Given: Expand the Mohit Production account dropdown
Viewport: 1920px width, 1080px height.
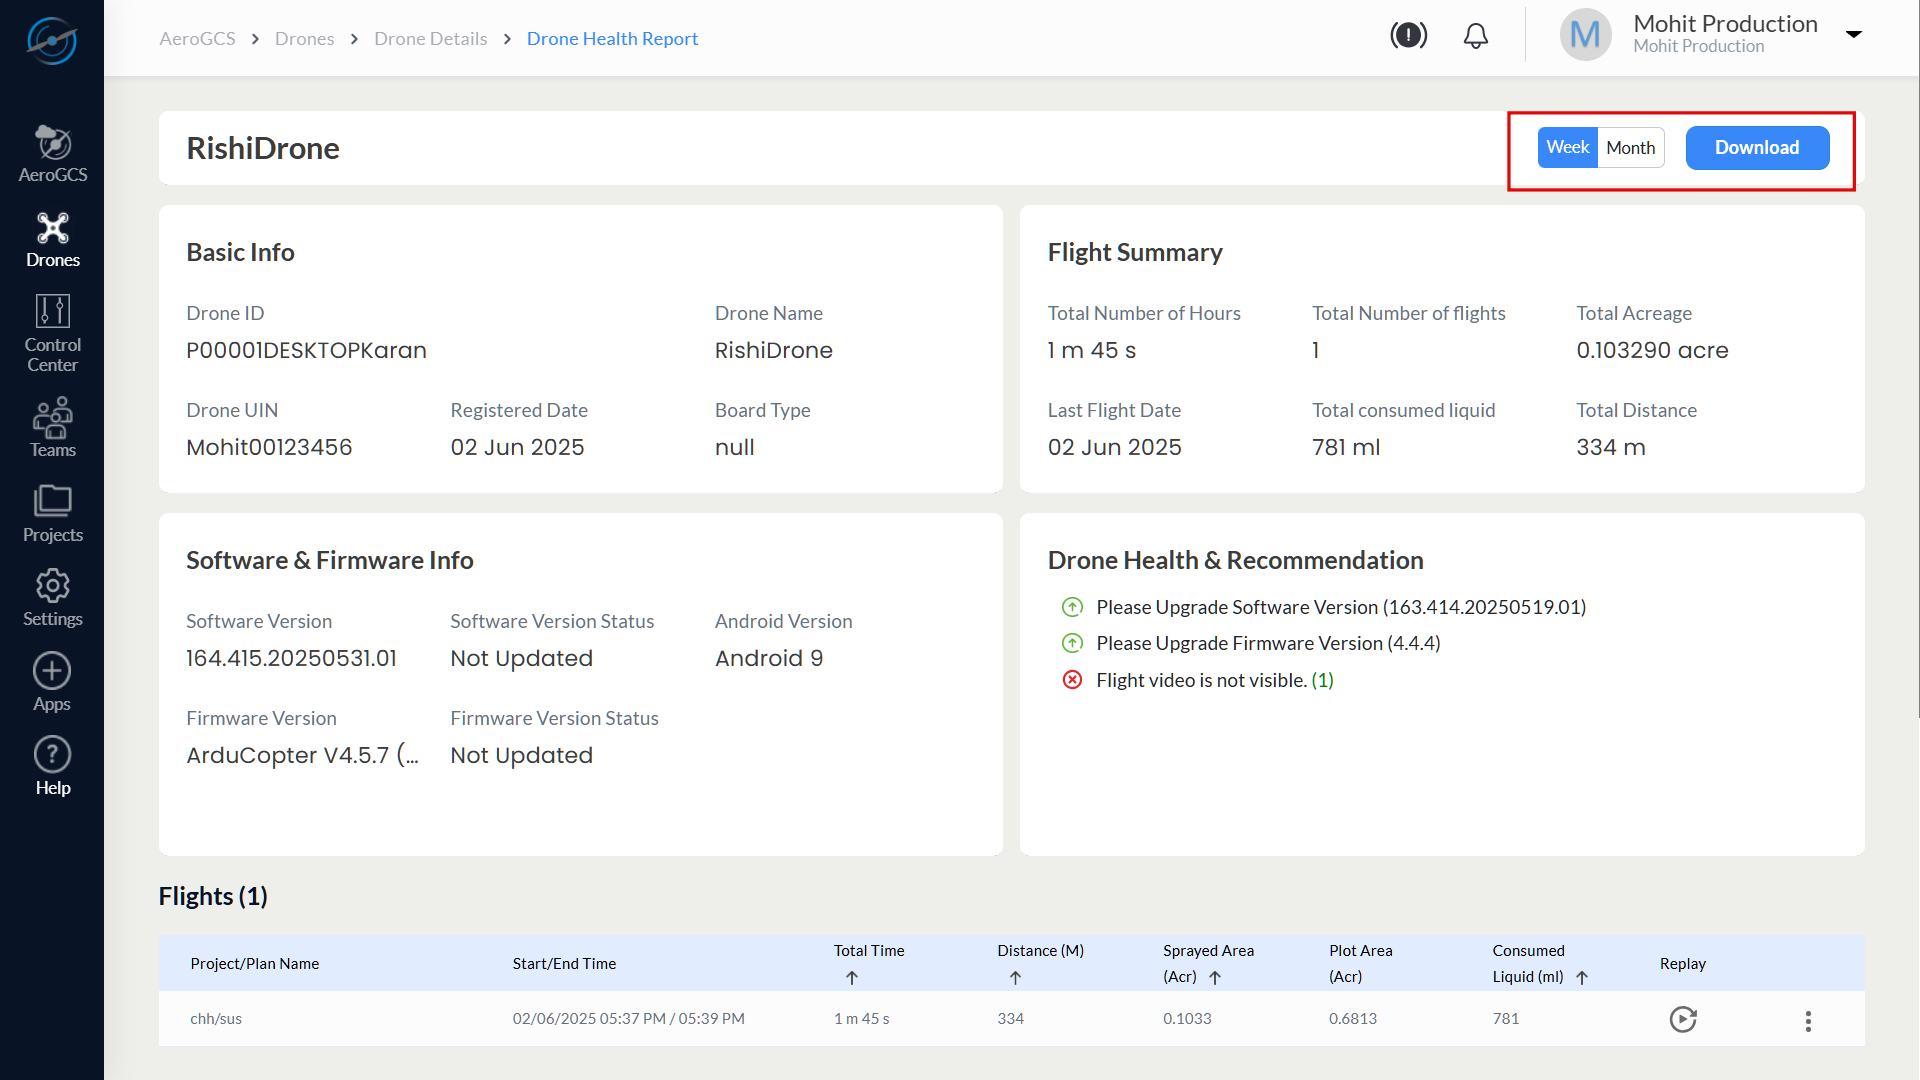Looking at the screenshot, I should click(1853, 34).
